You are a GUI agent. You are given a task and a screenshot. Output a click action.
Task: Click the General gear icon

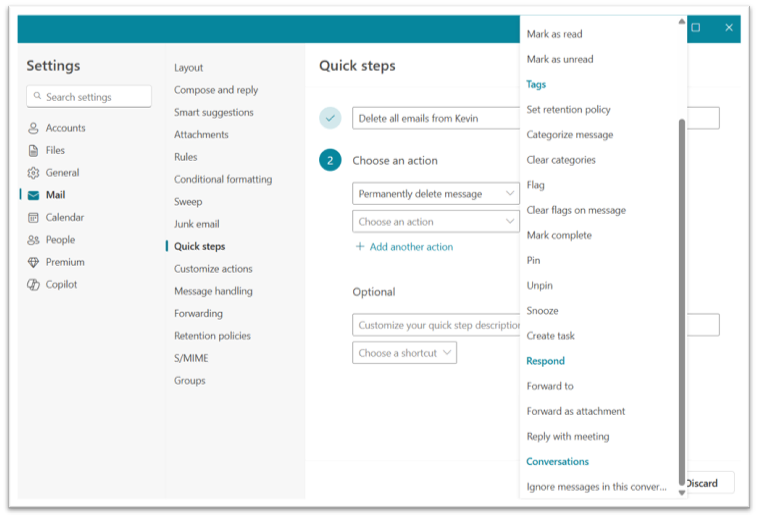coord(33,173)
